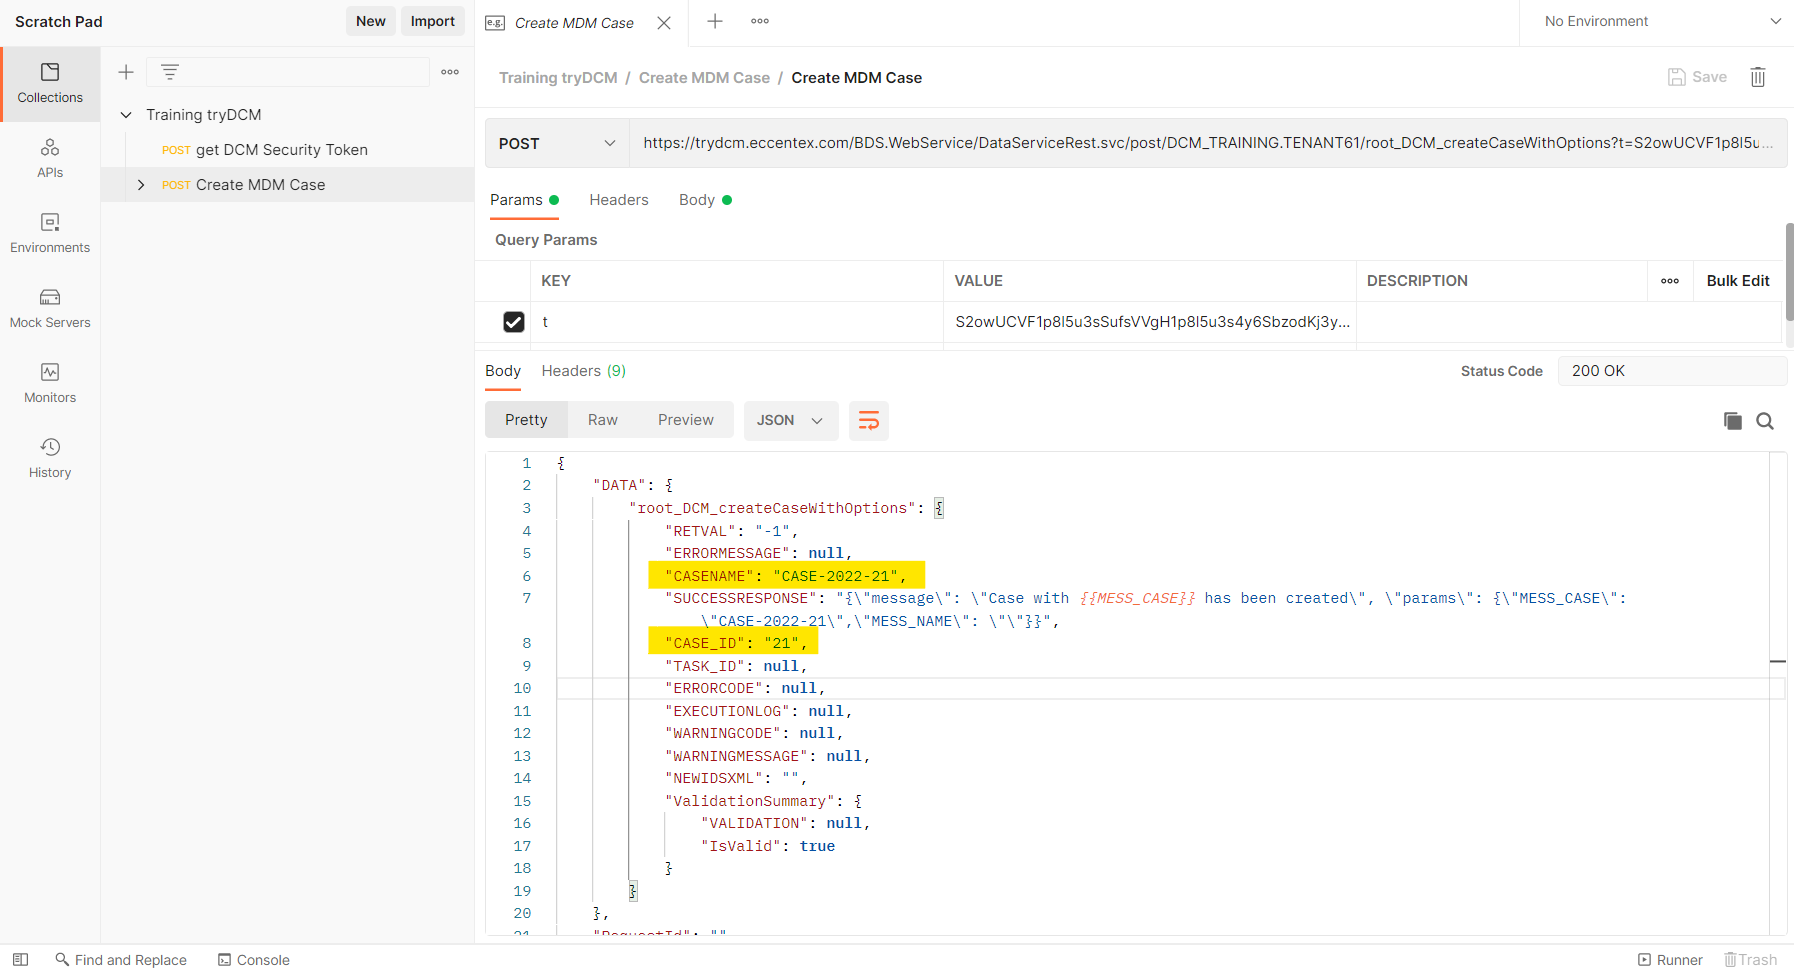This screenshot has width=1794, height=972.
Task: Open a new request tab
Action: (x=715, y=21)
